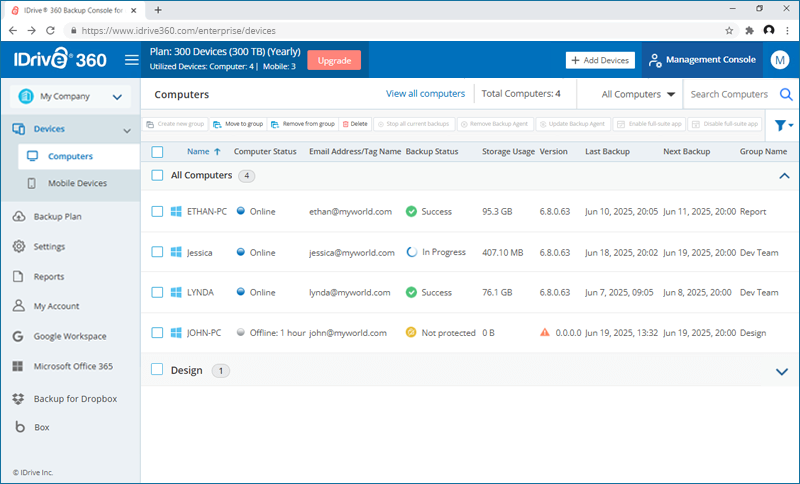Bookmark the page with star icon
The height and width of the screenshot is (484, 800).
(x=729, y=31)
